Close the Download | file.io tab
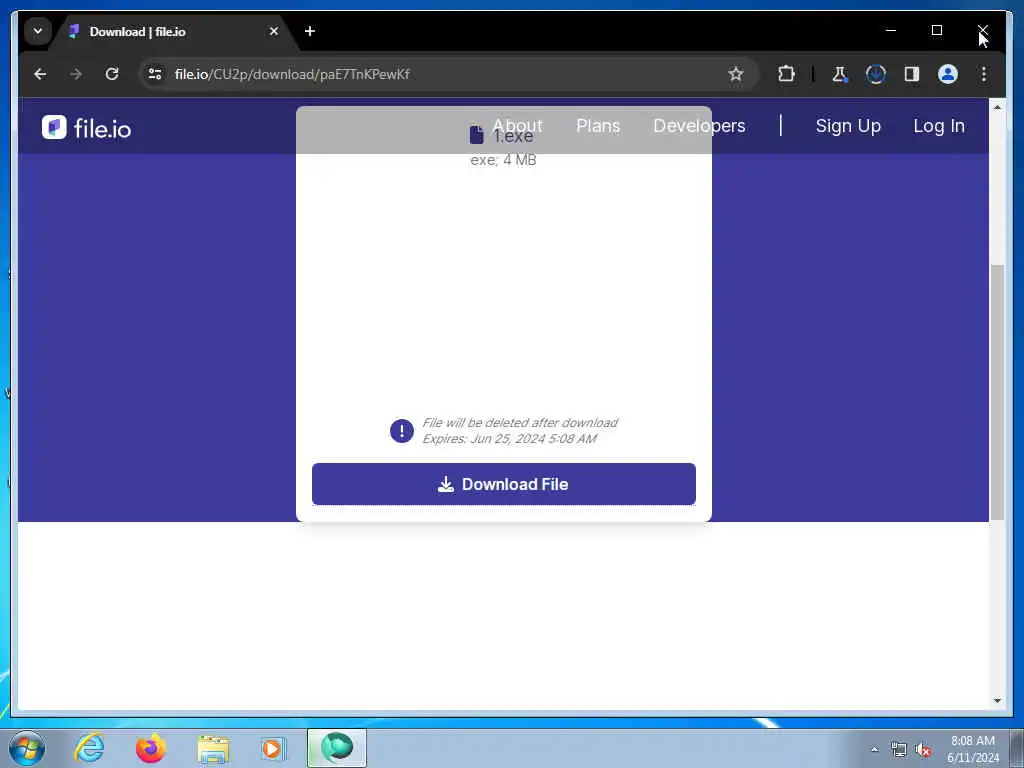 click(274, 31)
